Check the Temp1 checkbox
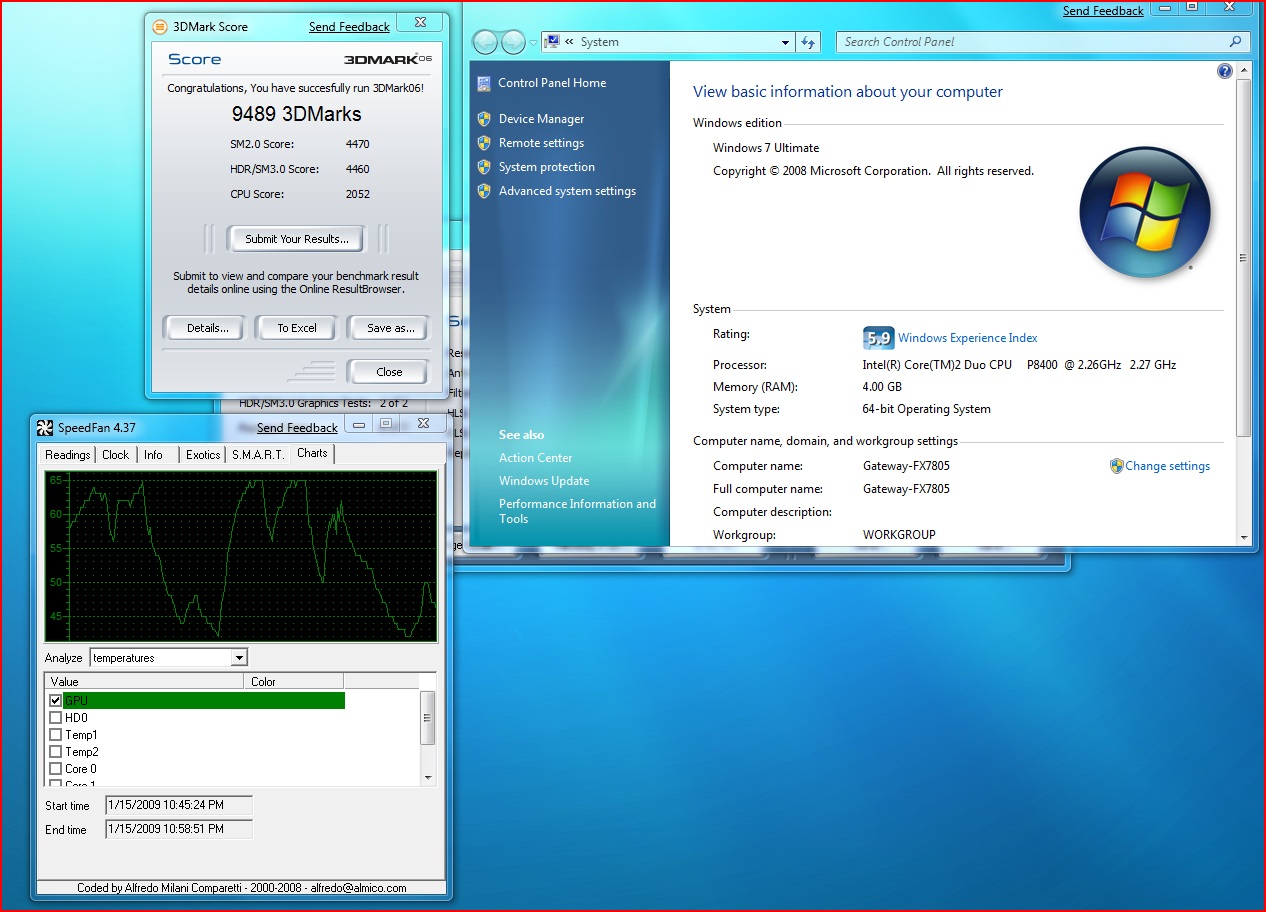This screenshot has width=1266, height=912. (56, 735)
